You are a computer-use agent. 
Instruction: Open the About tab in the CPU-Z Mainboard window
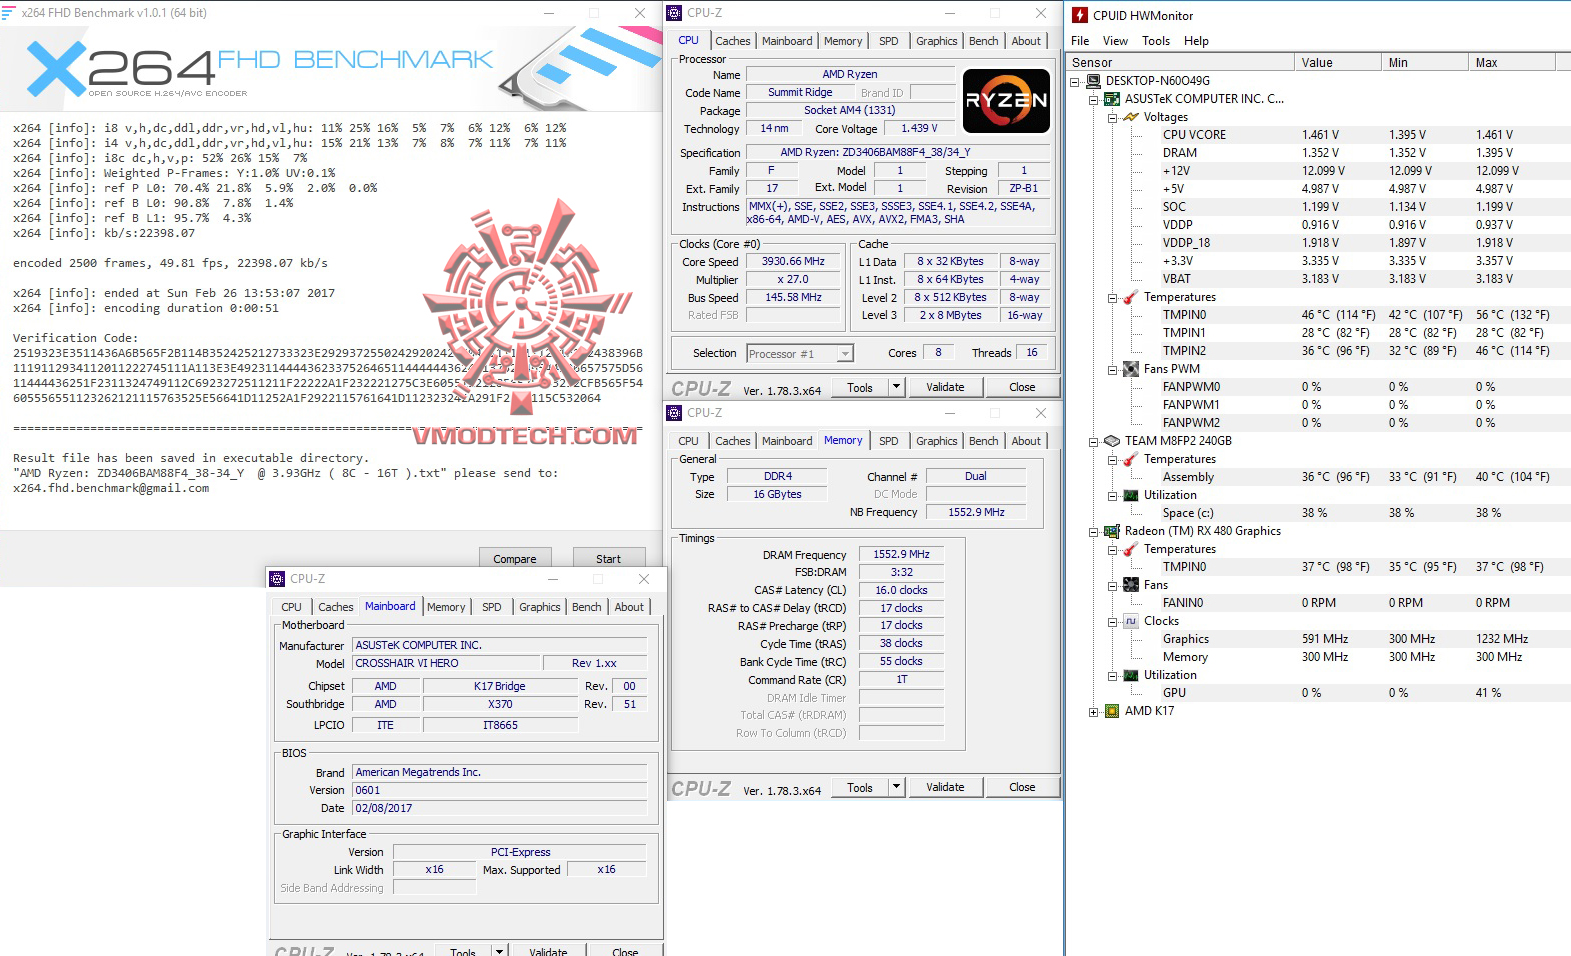pyautogui.click(x=629, y=607)
